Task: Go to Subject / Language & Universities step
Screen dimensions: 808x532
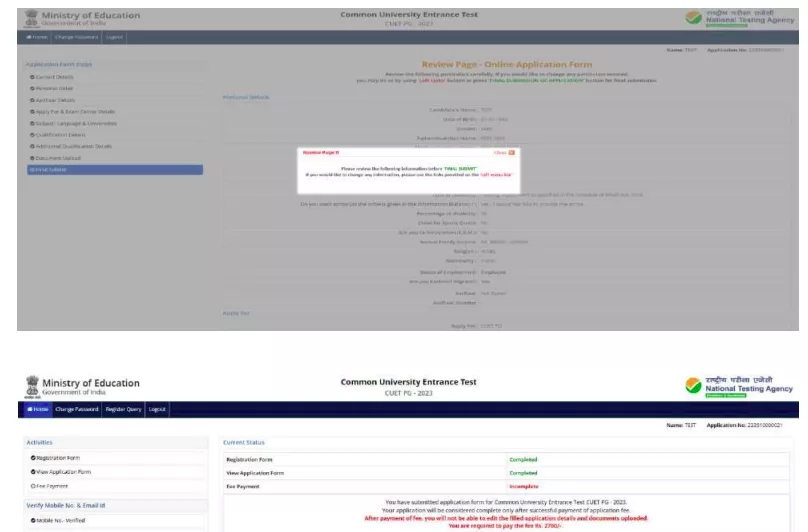Action: coord(73,124)
